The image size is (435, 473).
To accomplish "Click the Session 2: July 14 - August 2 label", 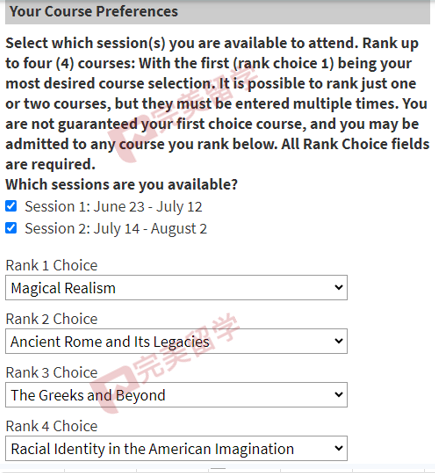I will coord(116,229).
